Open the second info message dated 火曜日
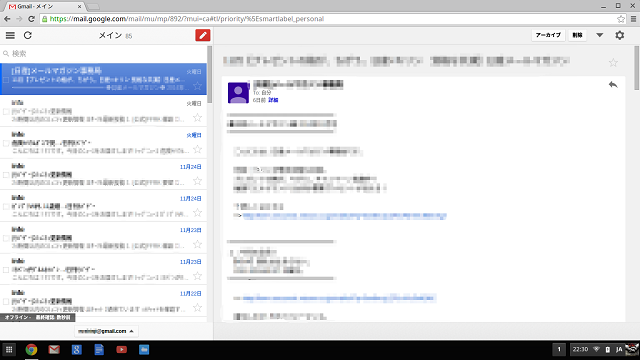 (x=104, y=142)
